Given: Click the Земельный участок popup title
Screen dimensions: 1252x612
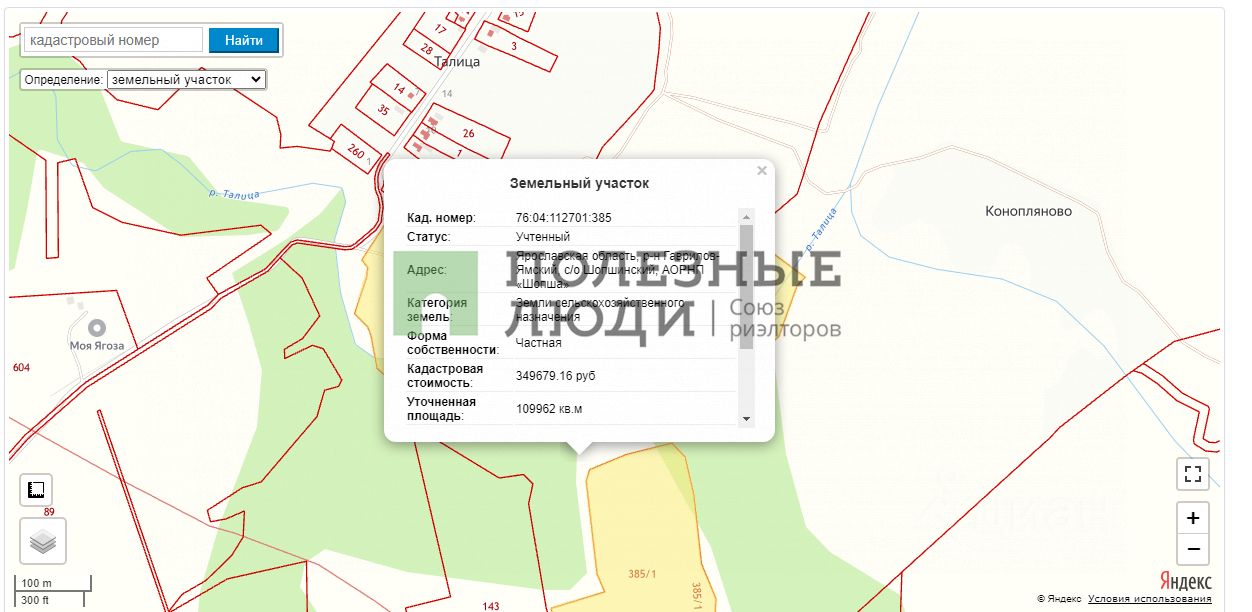Looking at the screenshot, I should click(579, 183).
